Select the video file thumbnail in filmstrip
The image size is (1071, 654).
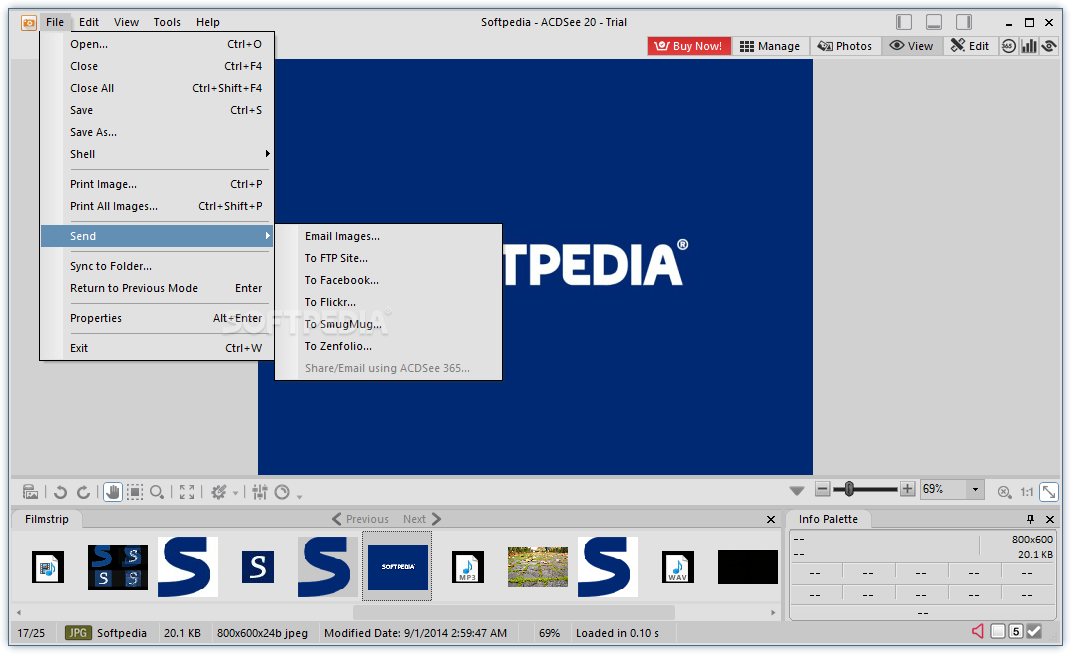48,567
